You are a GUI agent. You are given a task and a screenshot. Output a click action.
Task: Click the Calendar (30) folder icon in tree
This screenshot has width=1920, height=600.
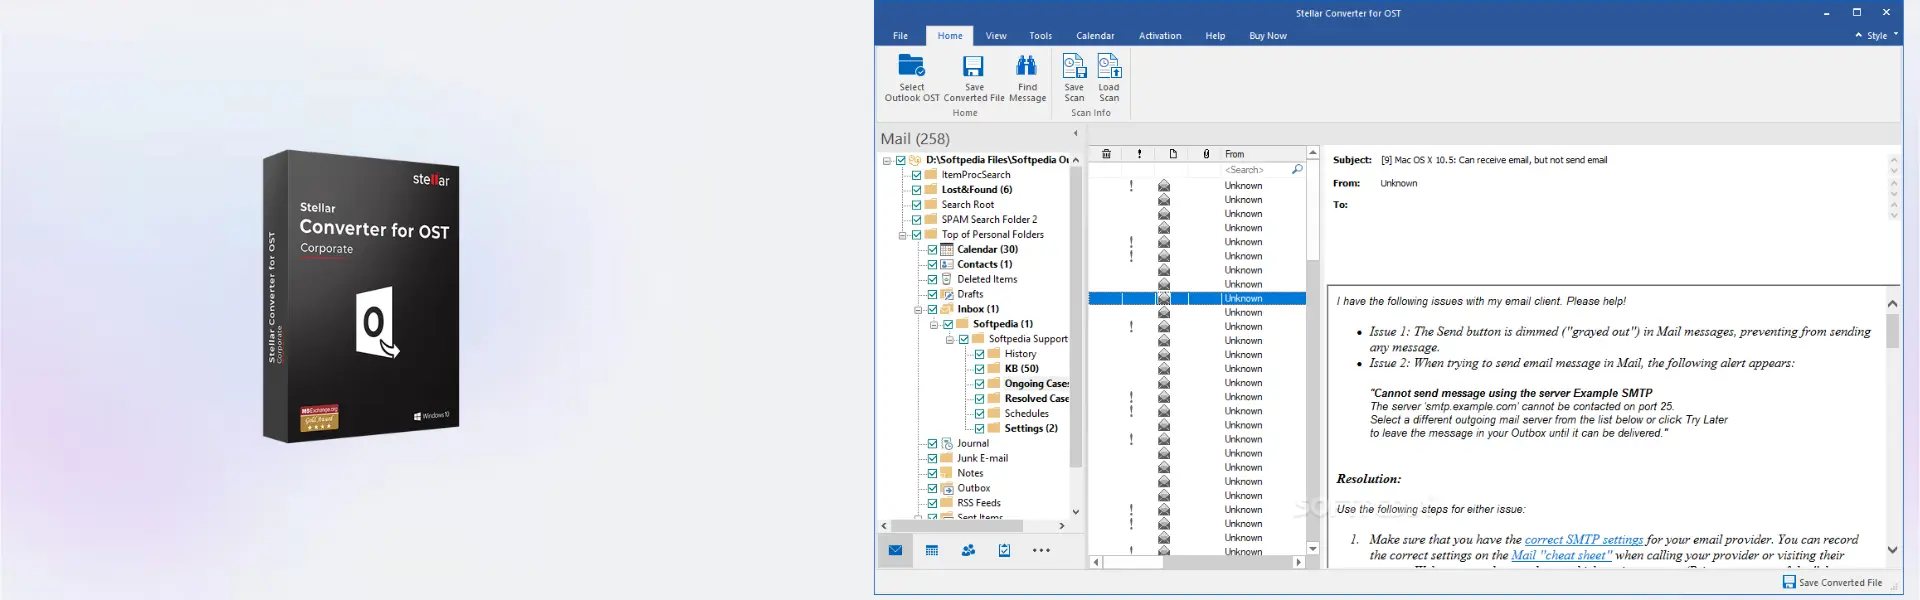947,249
